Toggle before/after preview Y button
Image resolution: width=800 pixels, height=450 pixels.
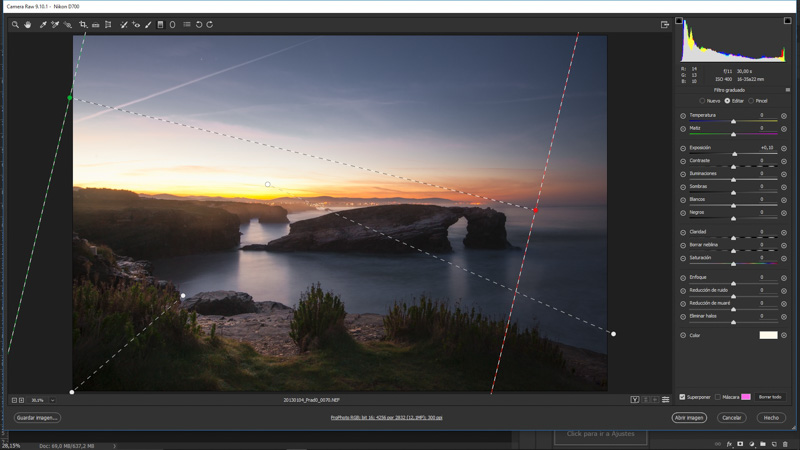[635, 400]
